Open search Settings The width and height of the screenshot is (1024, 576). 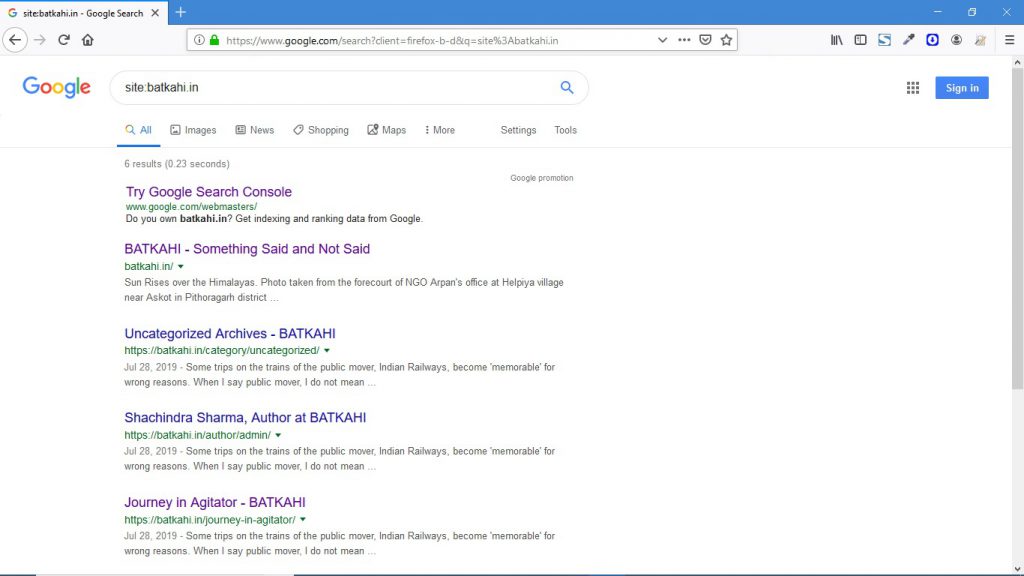(x=519, y=130)
